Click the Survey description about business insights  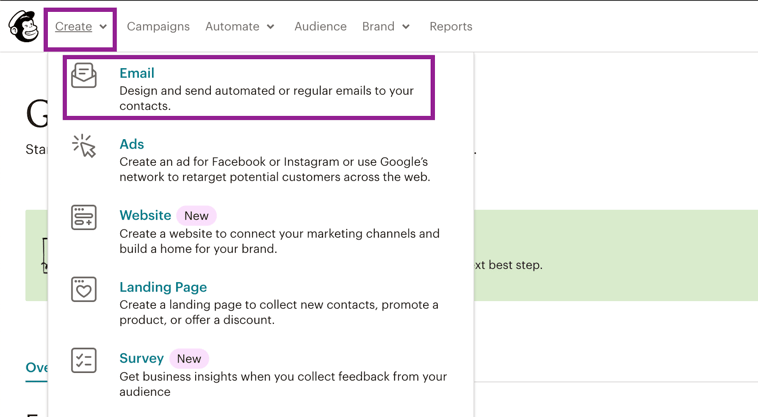[283, 384]
